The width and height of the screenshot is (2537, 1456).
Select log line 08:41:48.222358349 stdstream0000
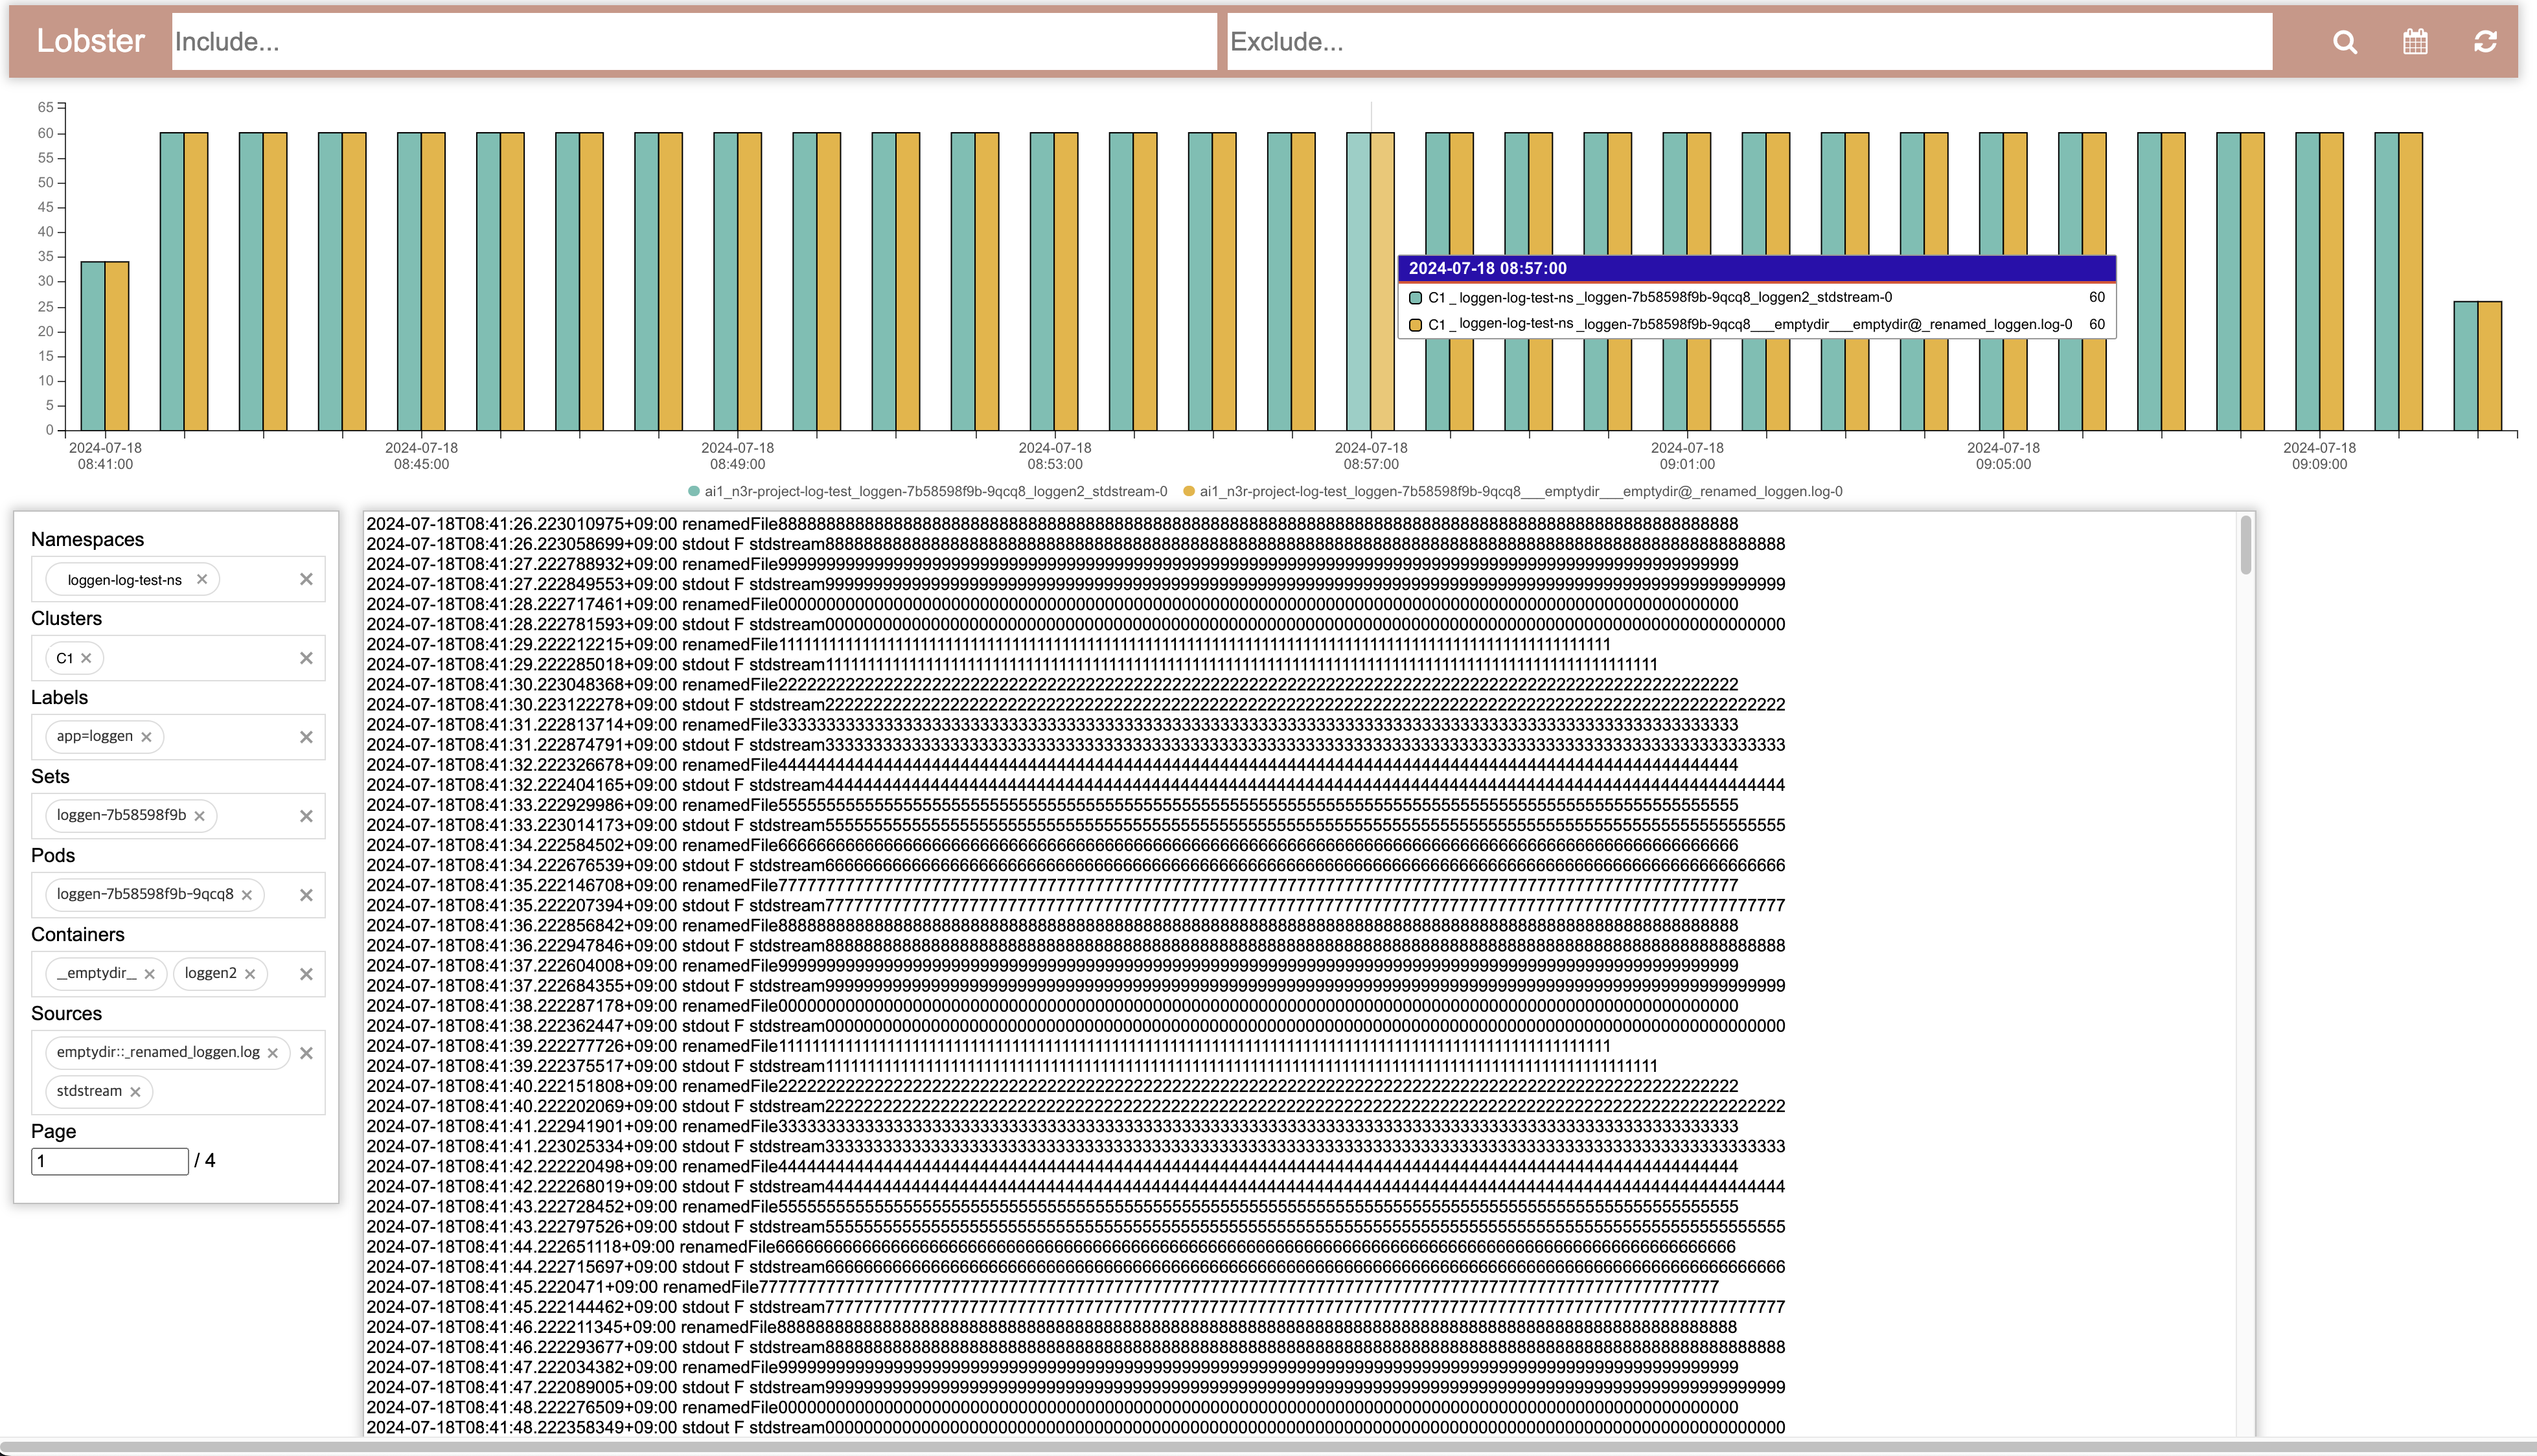click(1075, 1428)
